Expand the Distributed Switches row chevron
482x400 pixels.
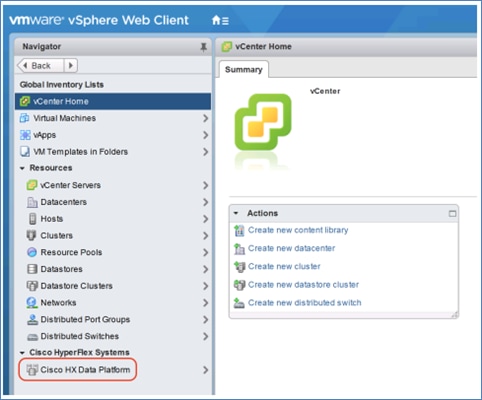(x=206, y=336)
